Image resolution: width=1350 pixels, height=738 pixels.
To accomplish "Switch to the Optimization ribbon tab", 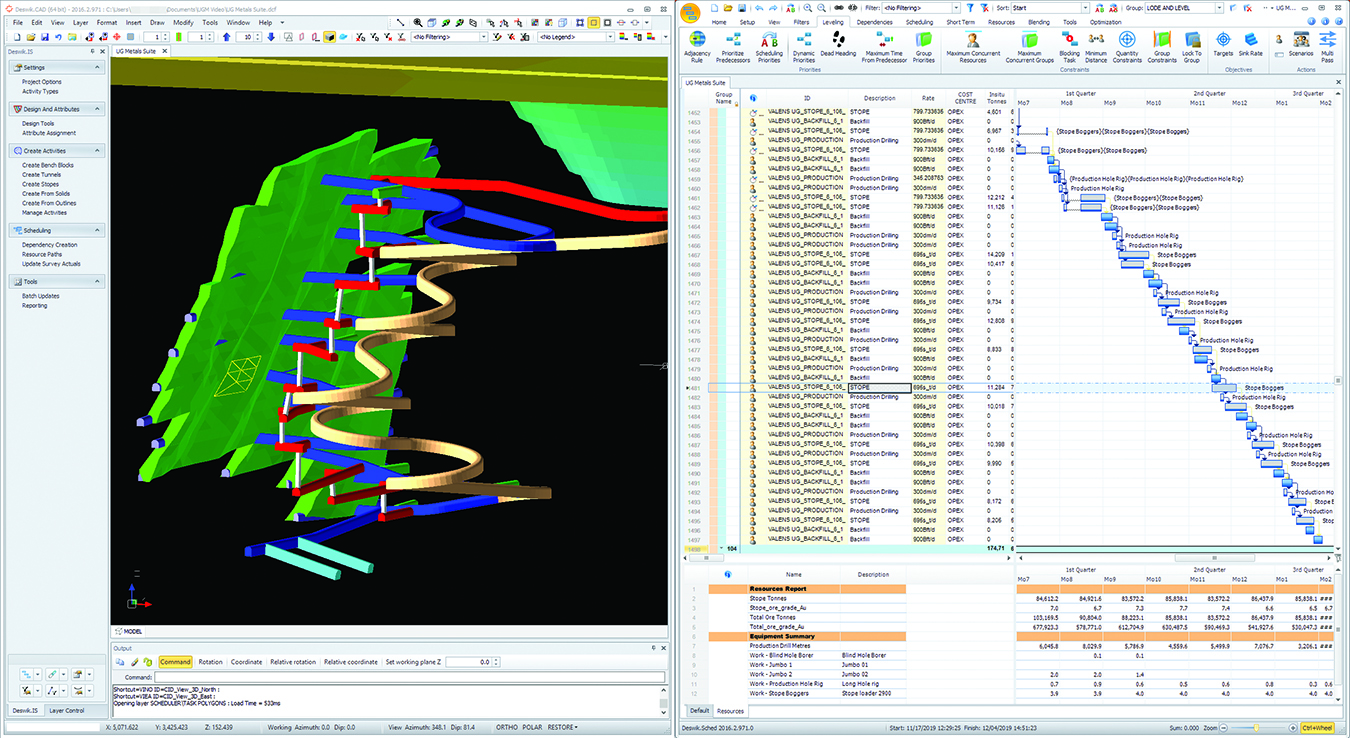I will [x=1106, y=21].
